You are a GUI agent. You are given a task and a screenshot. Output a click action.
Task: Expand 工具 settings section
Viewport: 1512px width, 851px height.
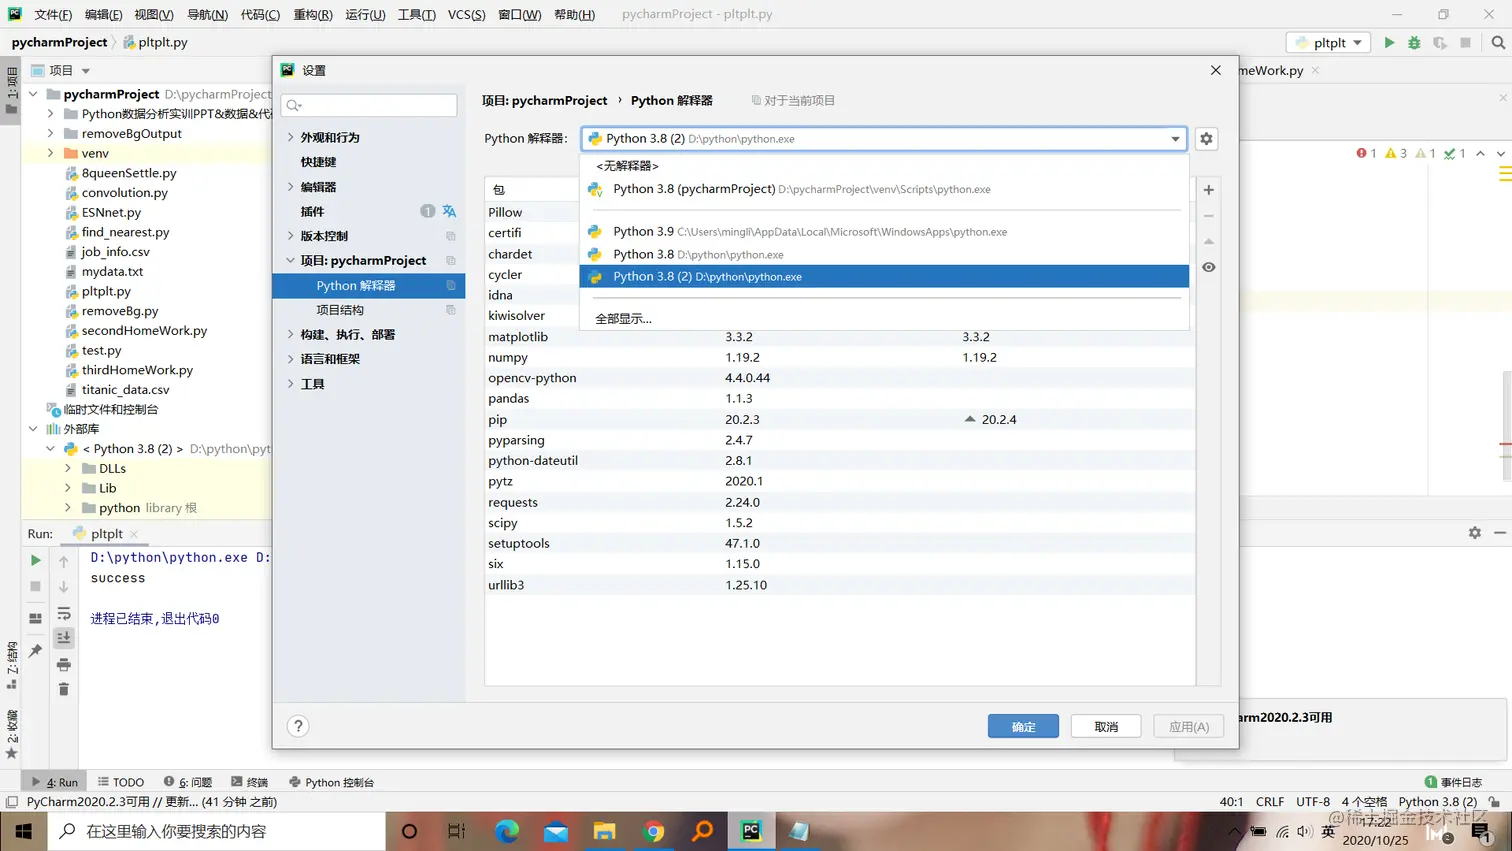coord(291,384)
